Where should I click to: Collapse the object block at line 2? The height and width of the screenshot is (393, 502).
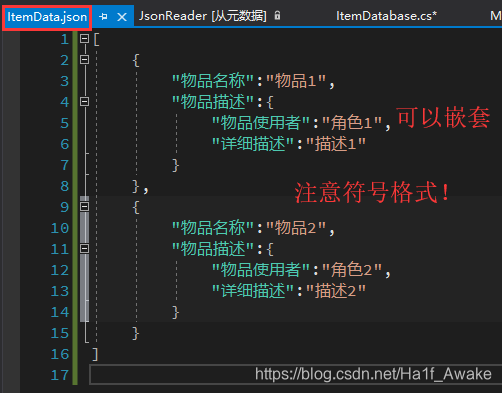click(84, 60)
